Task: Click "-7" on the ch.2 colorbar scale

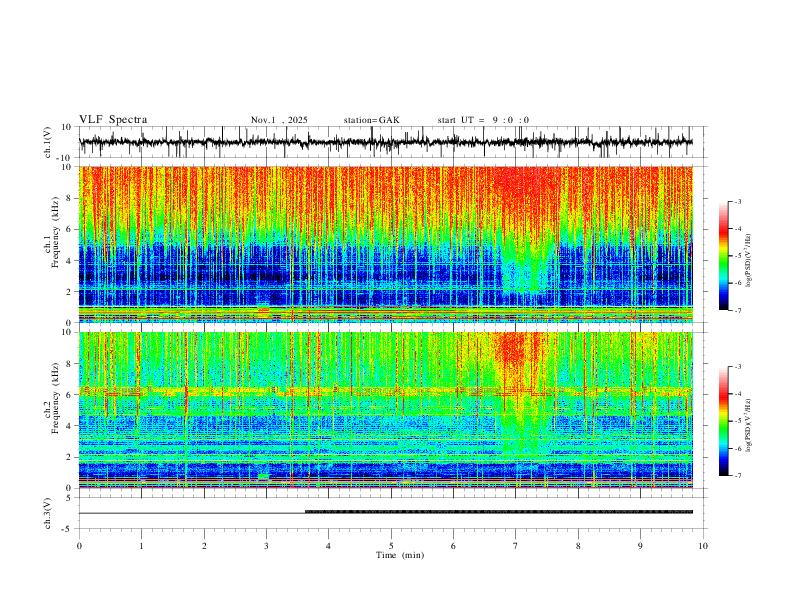Action: coord(738,475)
